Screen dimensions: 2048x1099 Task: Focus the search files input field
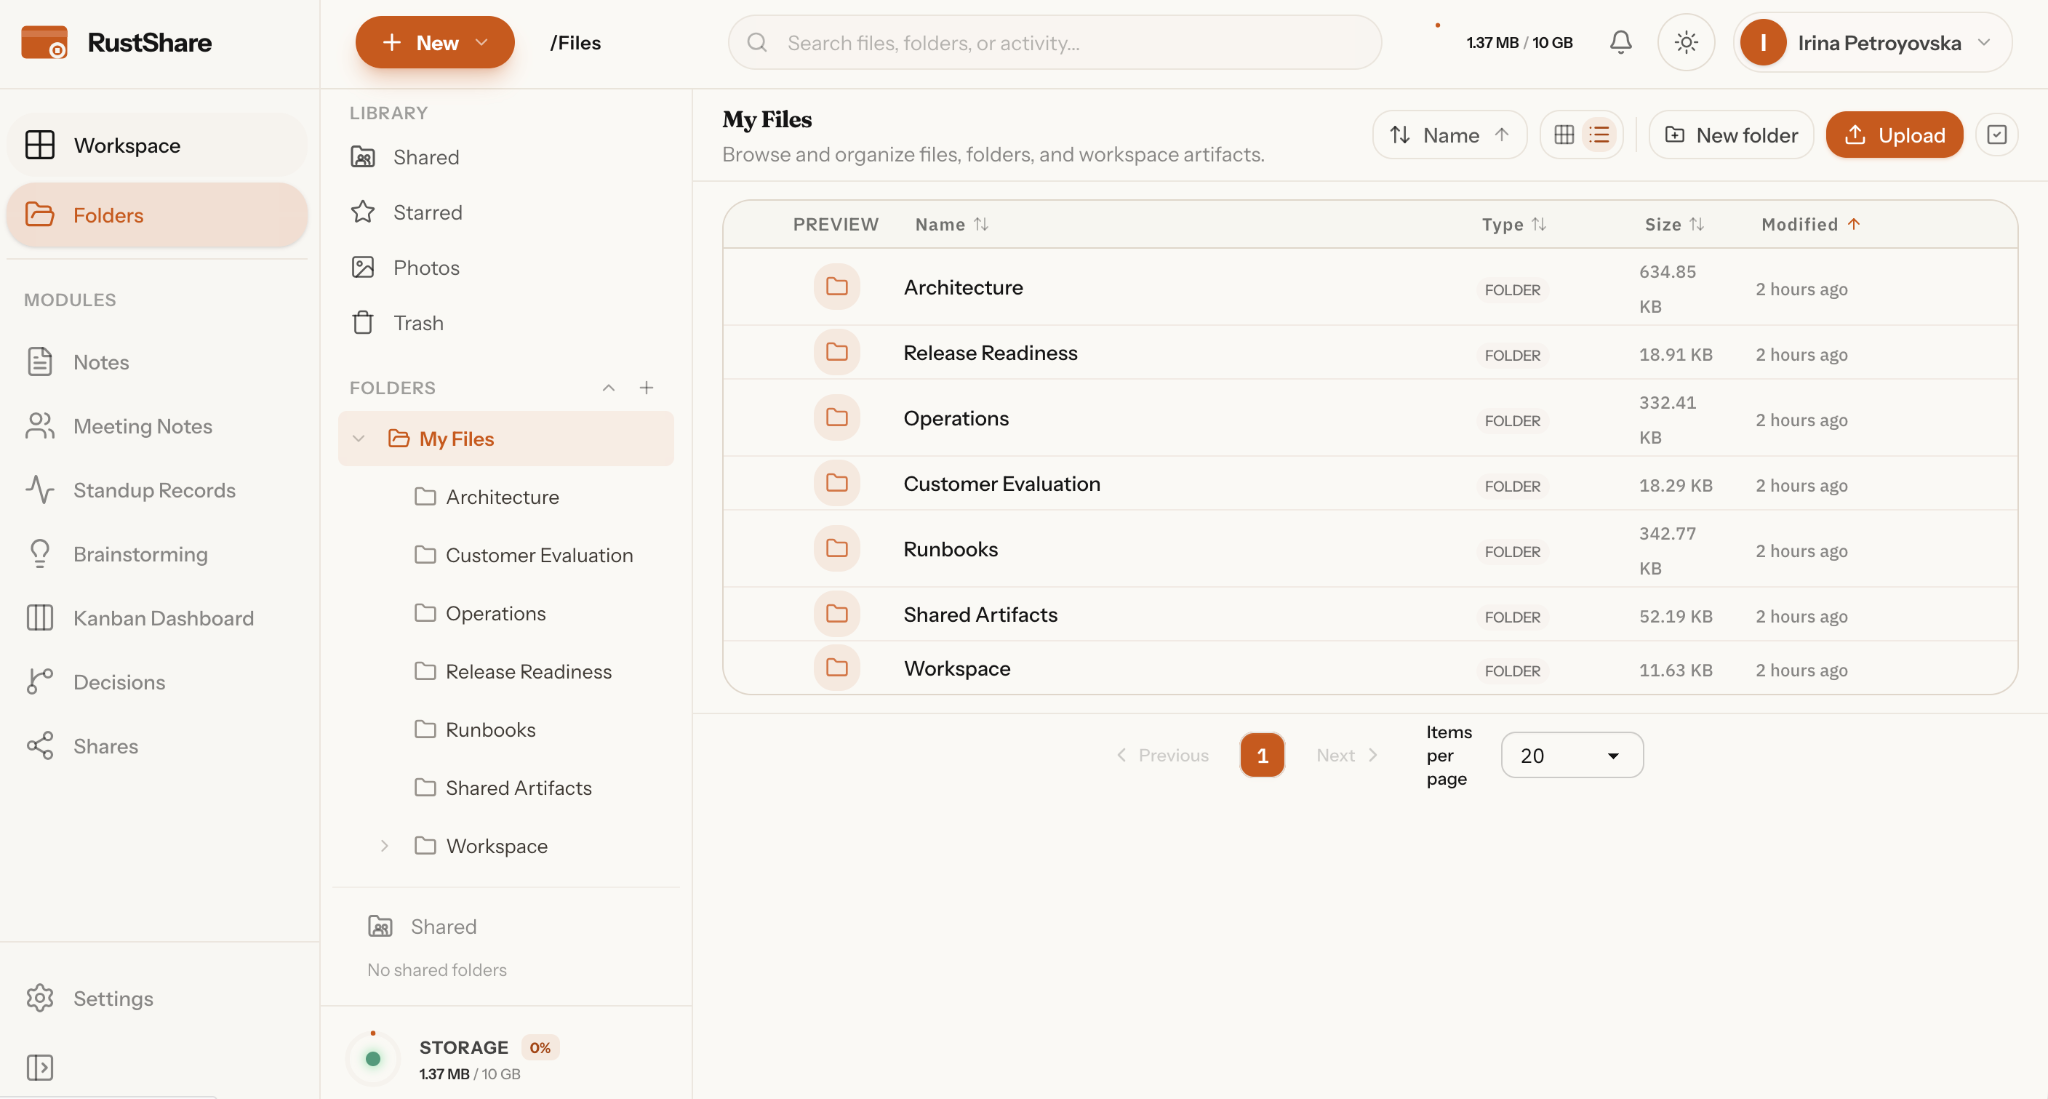(x=1055, y=42)
